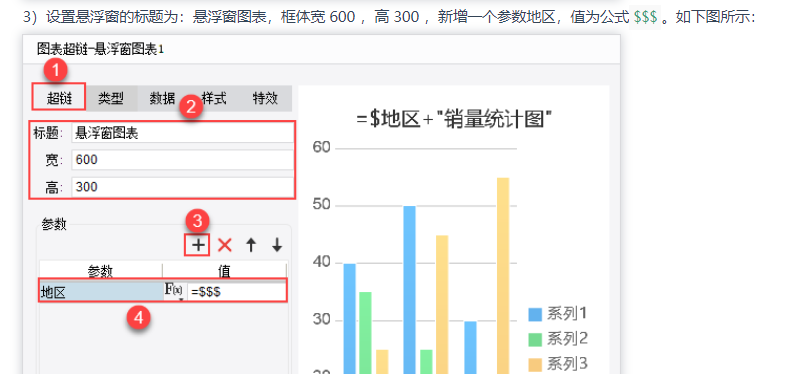Click the tallest orange bar in chart
The image size is (796, 374).
pyautogui.click(x=503, y=276)
